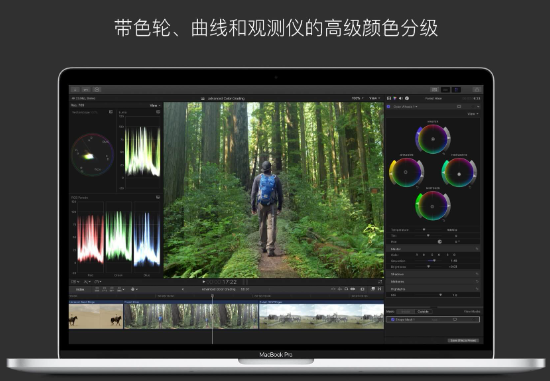Open Vectorscope settings icon
550x381 pixels.
[111, 112]
